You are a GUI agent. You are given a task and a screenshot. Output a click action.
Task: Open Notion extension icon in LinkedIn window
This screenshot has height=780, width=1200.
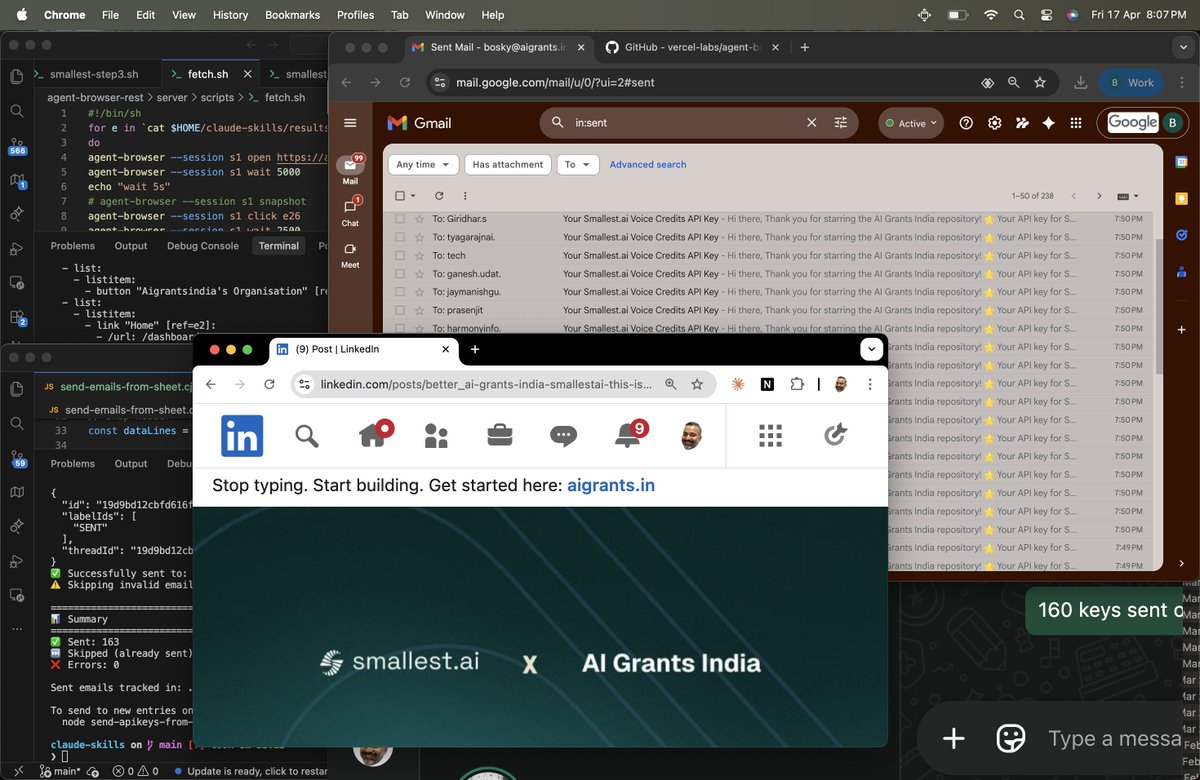click(x=767, y=384)
